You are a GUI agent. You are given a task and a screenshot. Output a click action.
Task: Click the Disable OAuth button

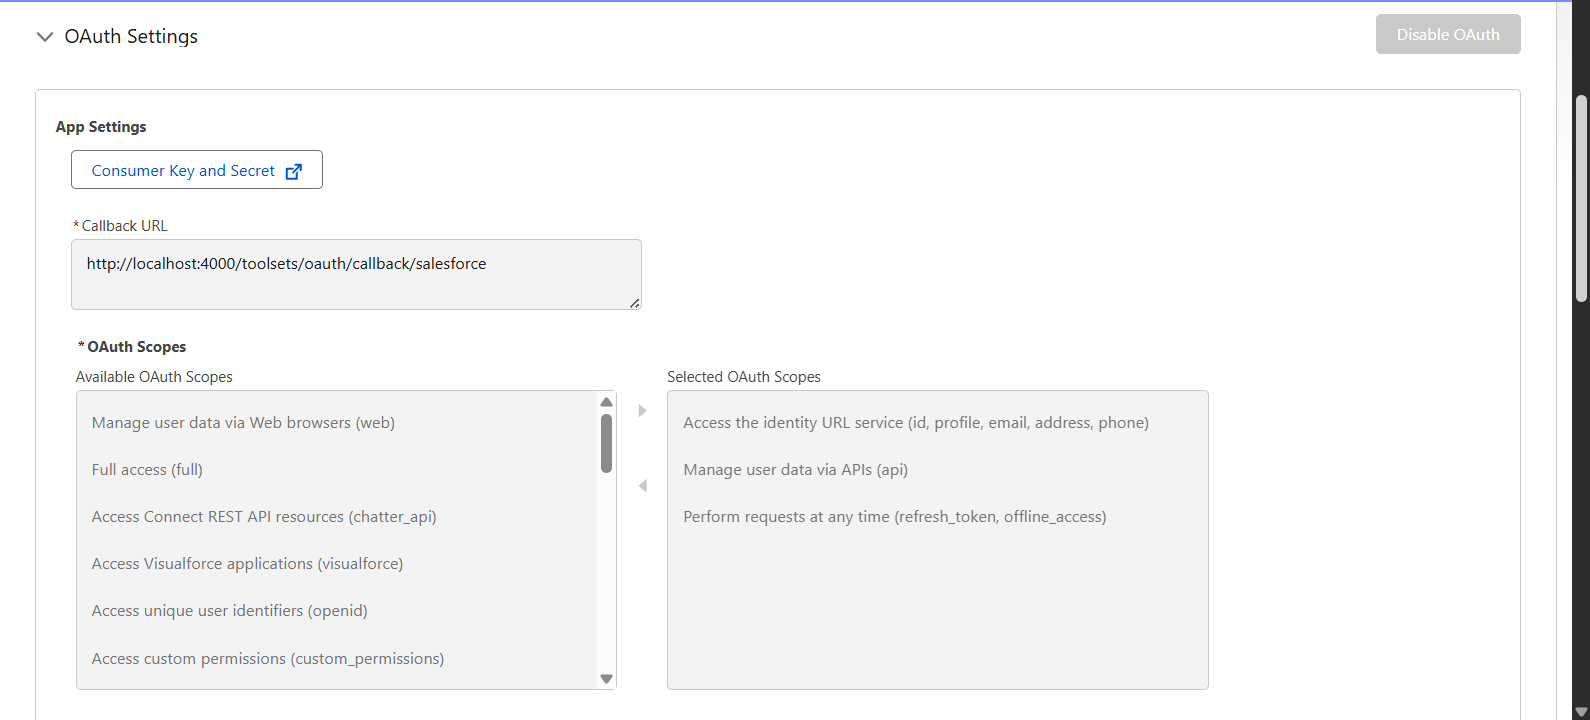tap(1448, 34)
